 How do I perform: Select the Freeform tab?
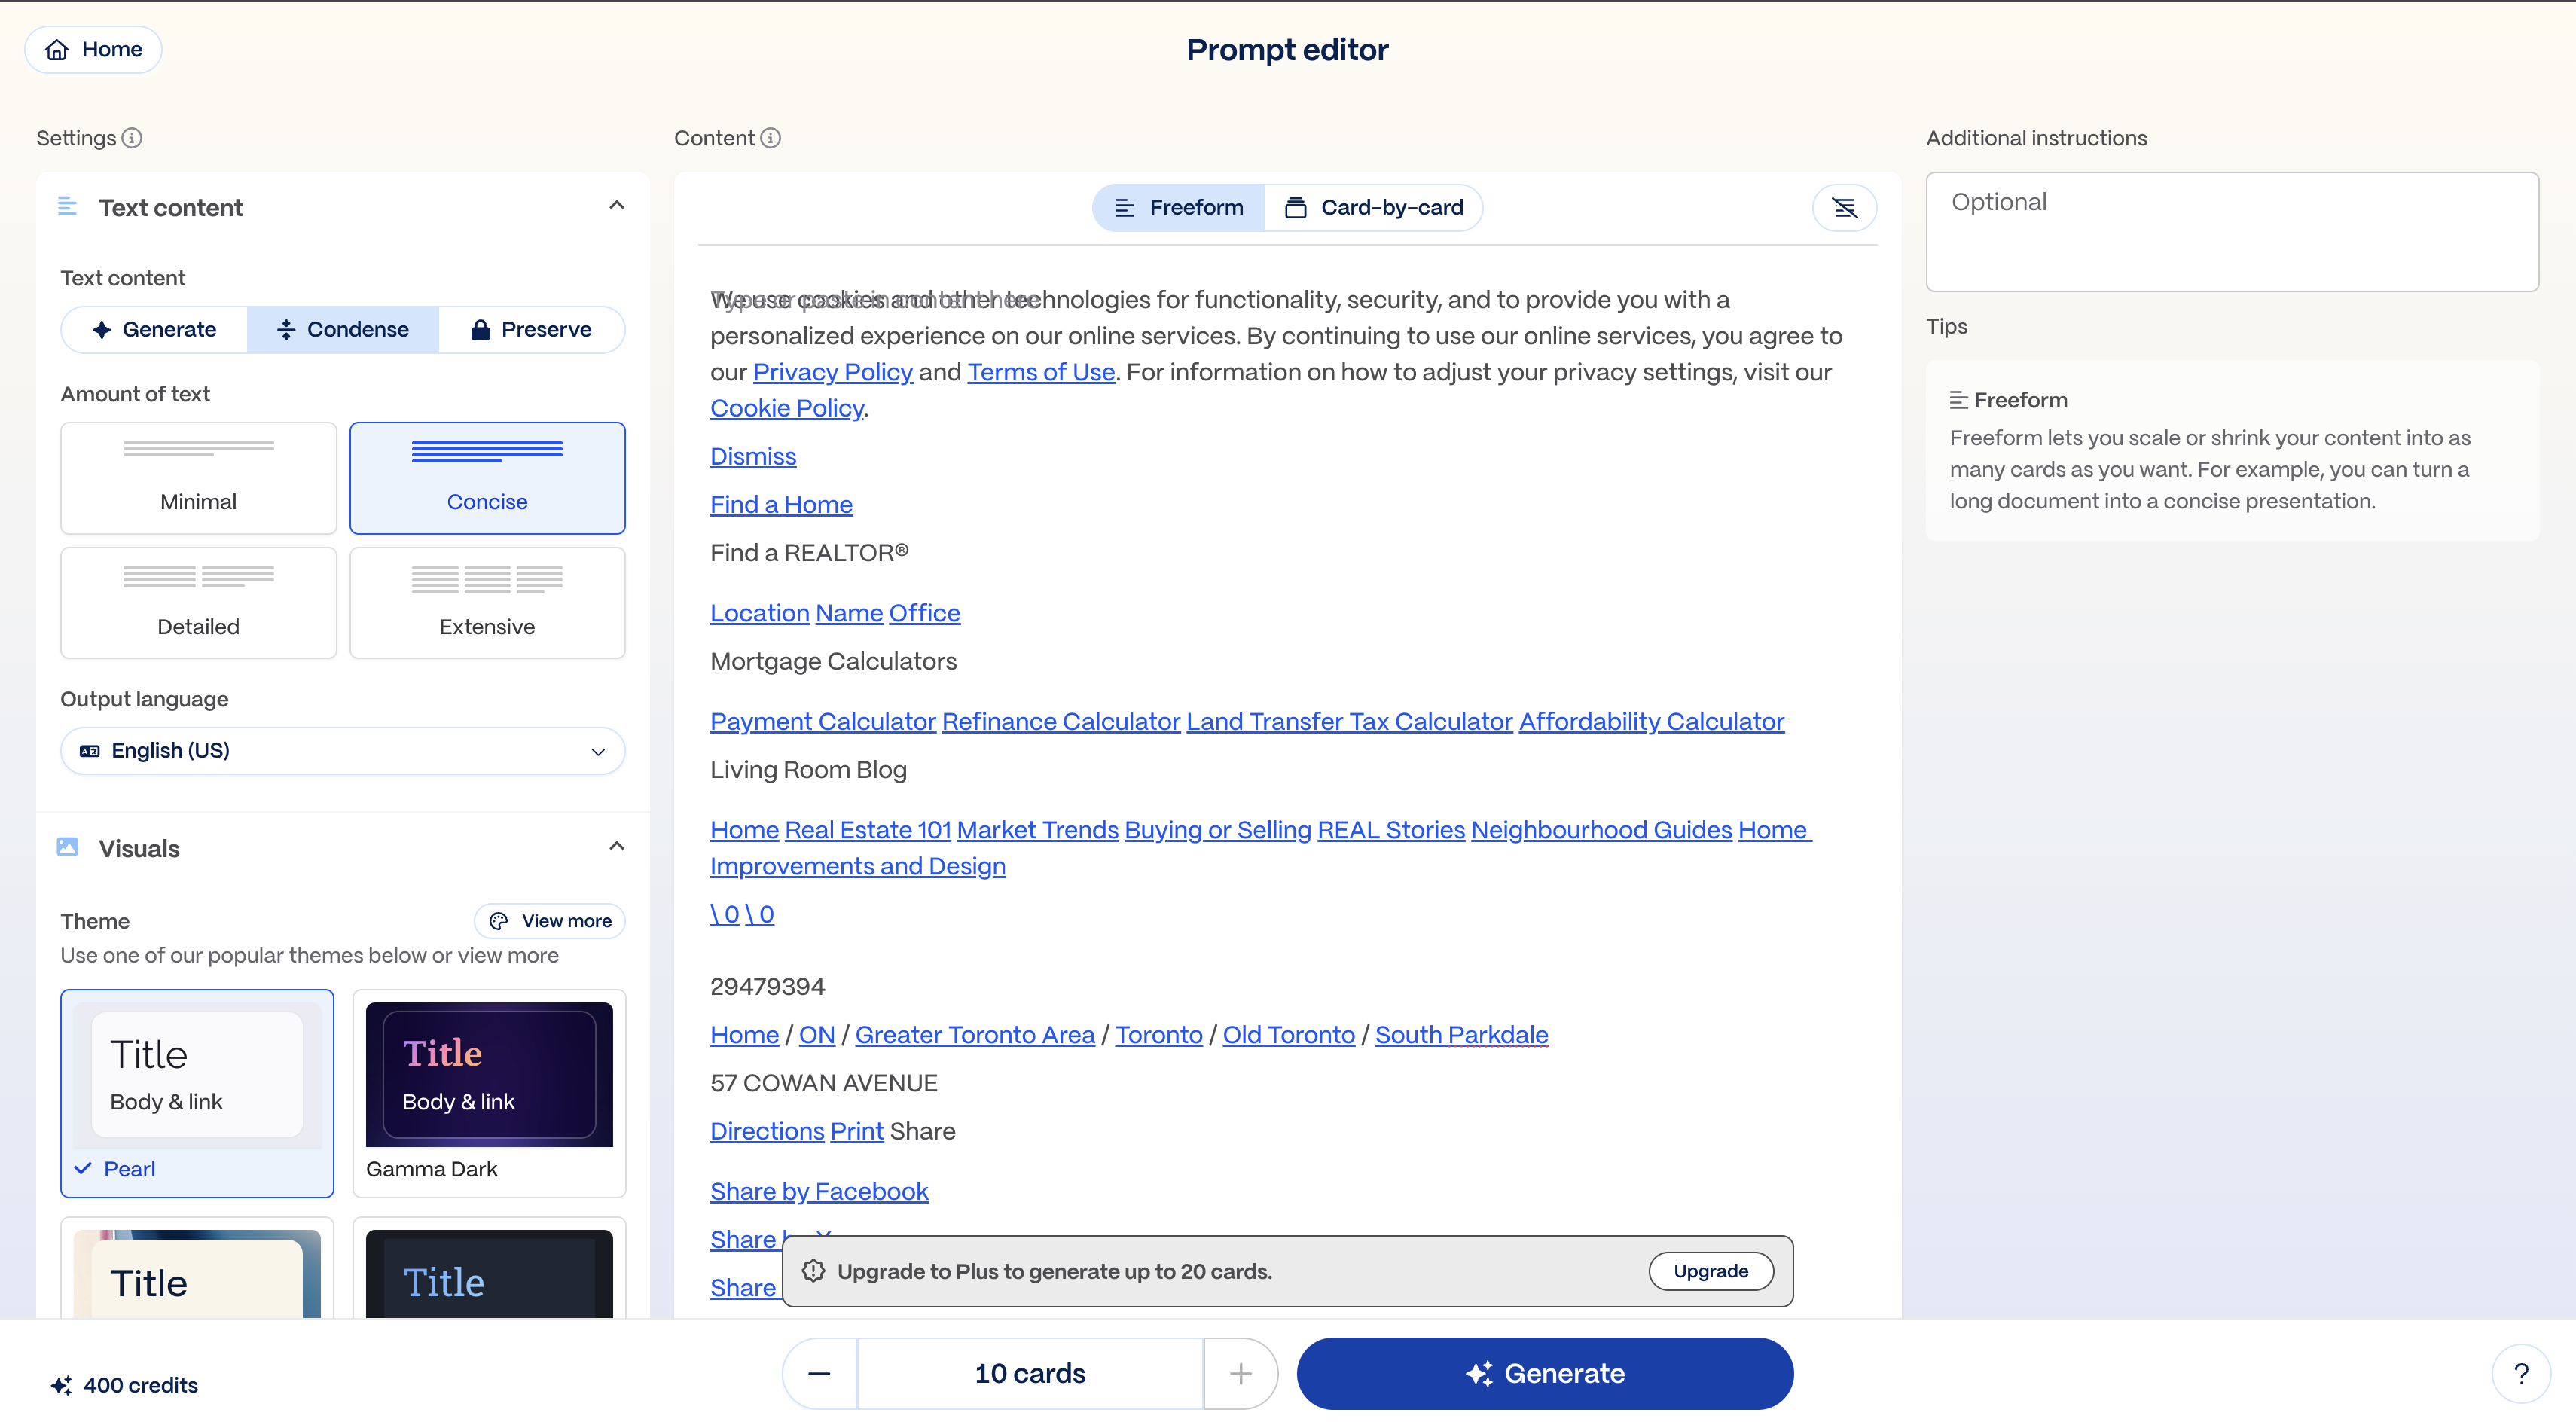[1178, 207]
